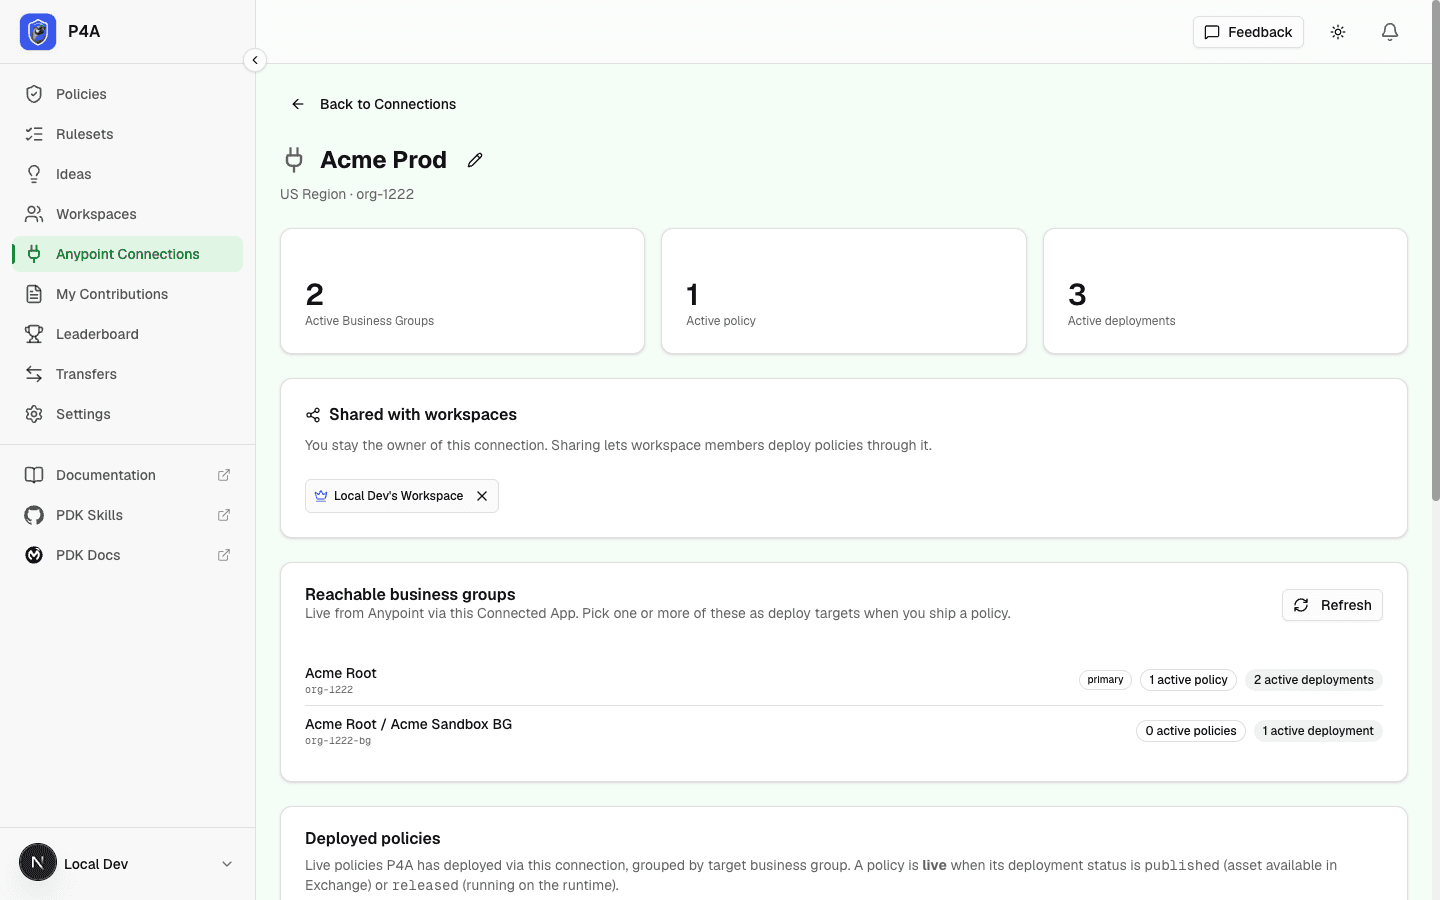Screen dimensions: 1440x900
Task: Refresh reachable business groups
Action: [x=1332, y=605]
